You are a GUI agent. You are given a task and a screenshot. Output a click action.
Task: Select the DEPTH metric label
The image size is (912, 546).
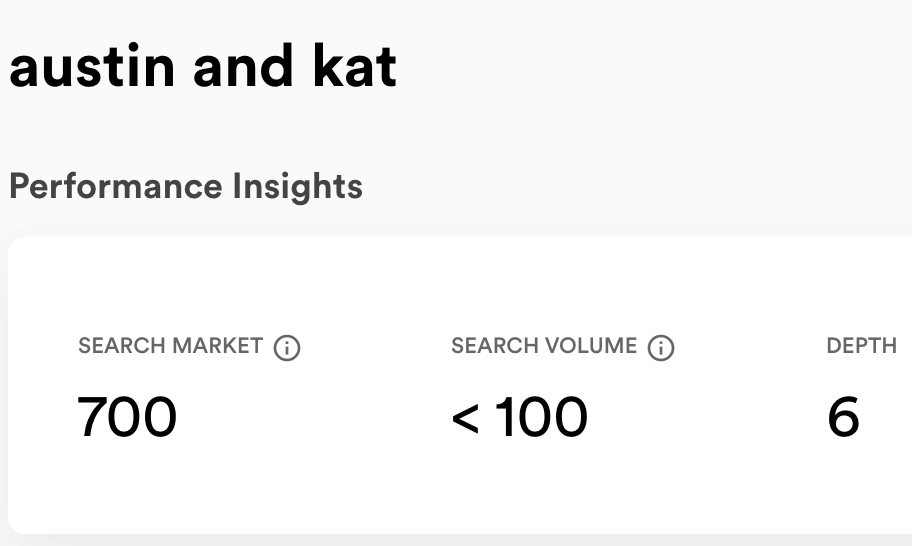[x=861, y=346]
